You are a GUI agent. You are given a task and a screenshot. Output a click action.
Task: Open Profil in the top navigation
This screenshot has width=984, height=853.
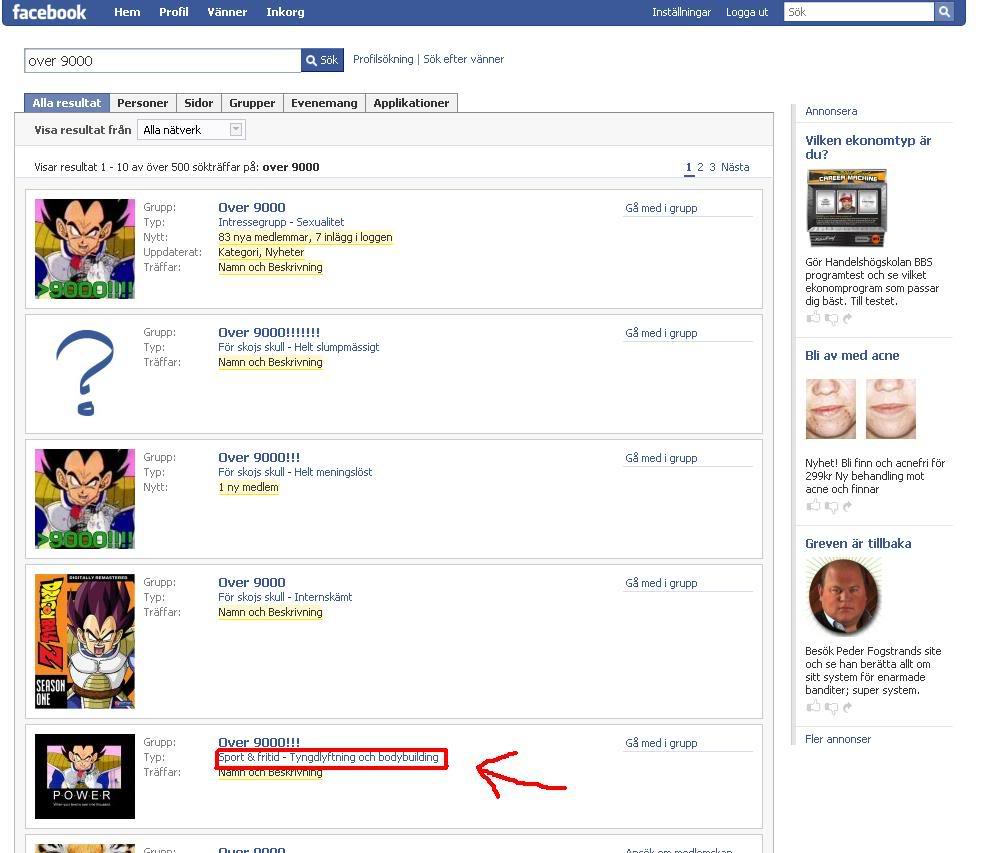pyautogui.click(x=174, y=12)
